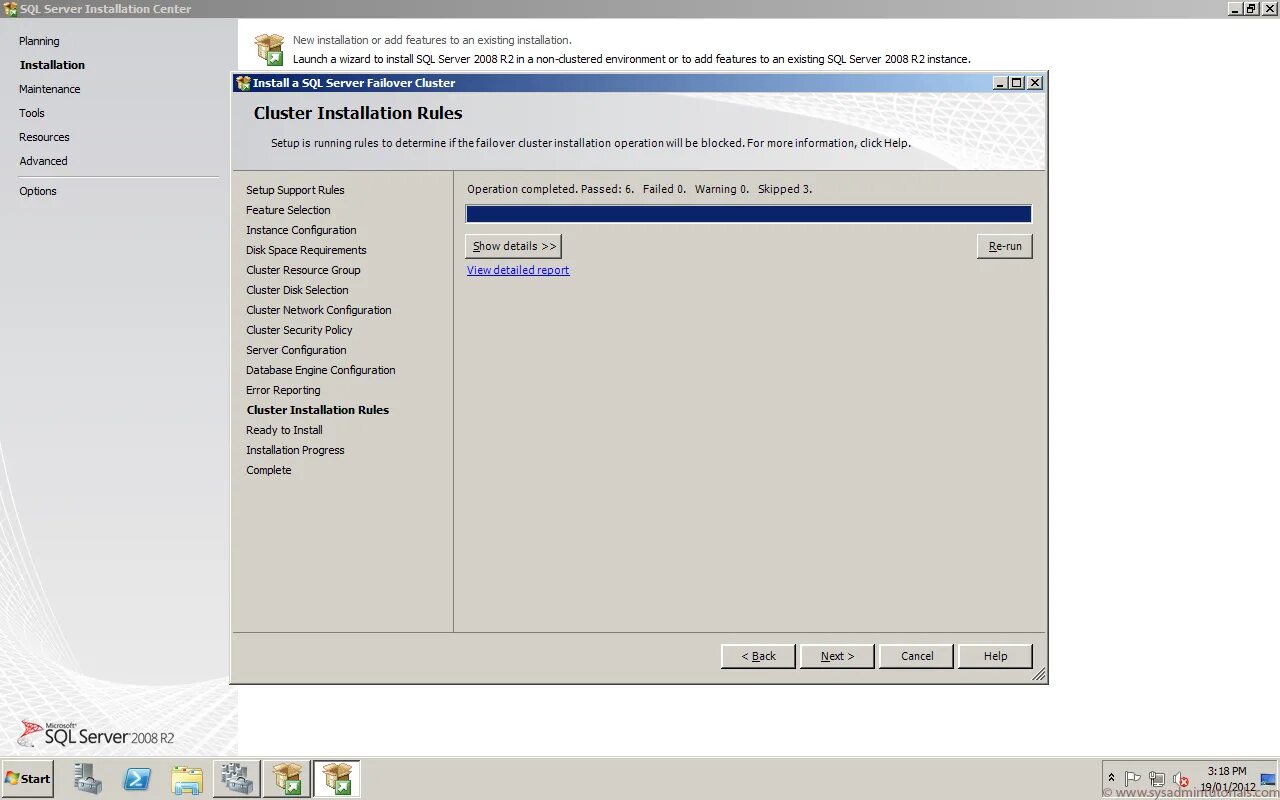Minimize the Install a SQL Server Failover Cluster dialog
Viewport: 1280px width, 800px height.
point(1000,83)
